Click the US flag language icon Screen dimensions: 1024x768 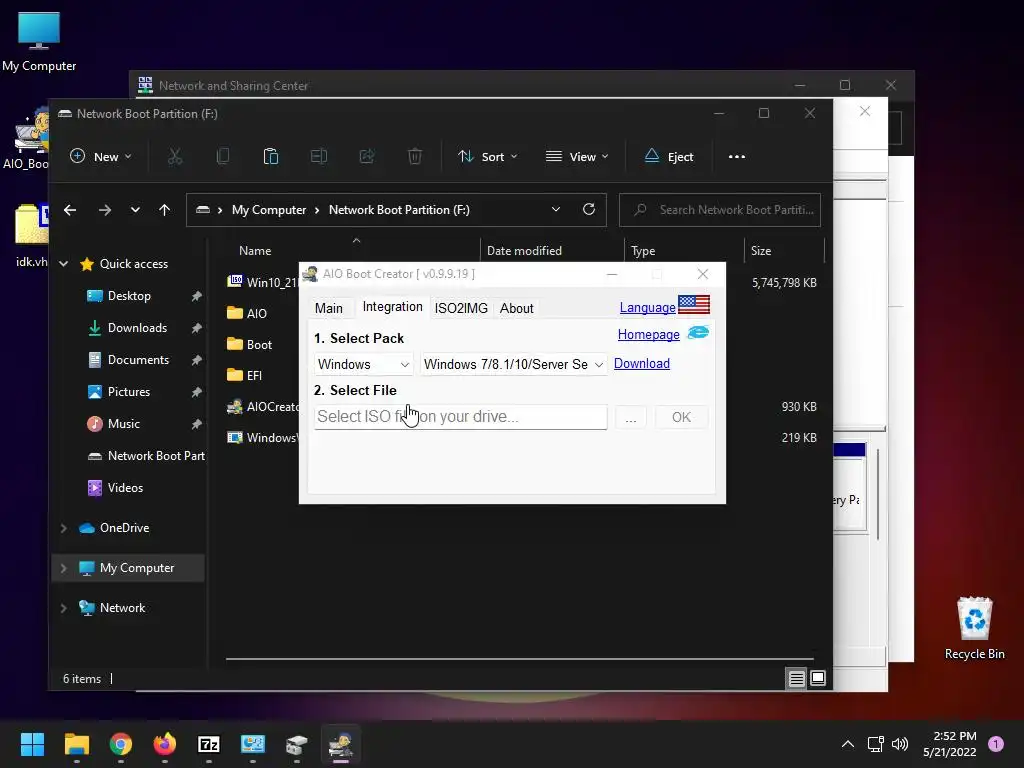tap(694, 304)
